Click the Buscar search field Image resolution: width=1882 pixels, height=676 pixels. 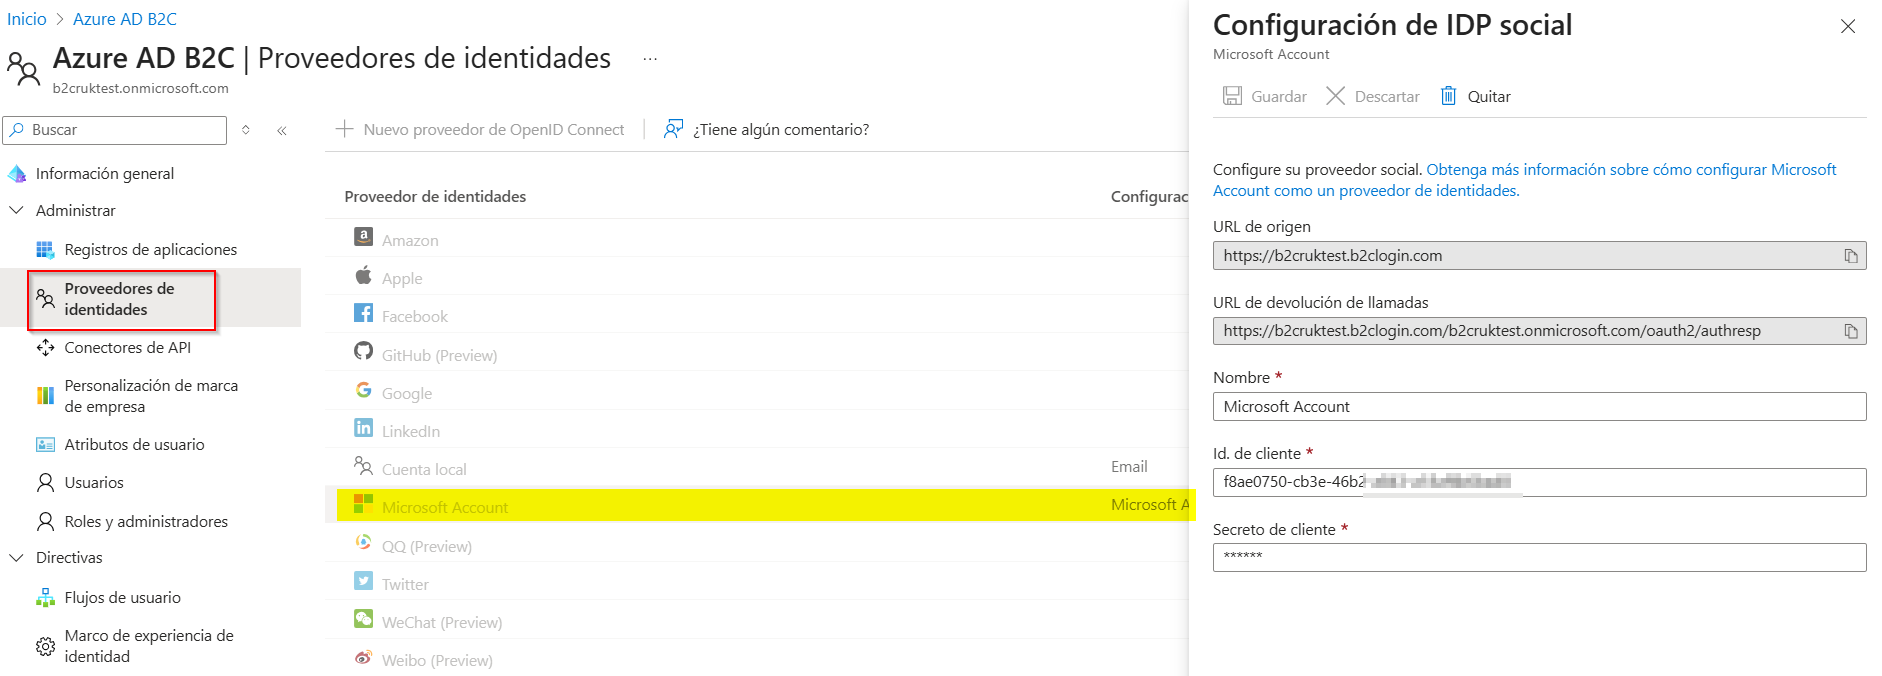pyautogui.click(x=115, y=130)
